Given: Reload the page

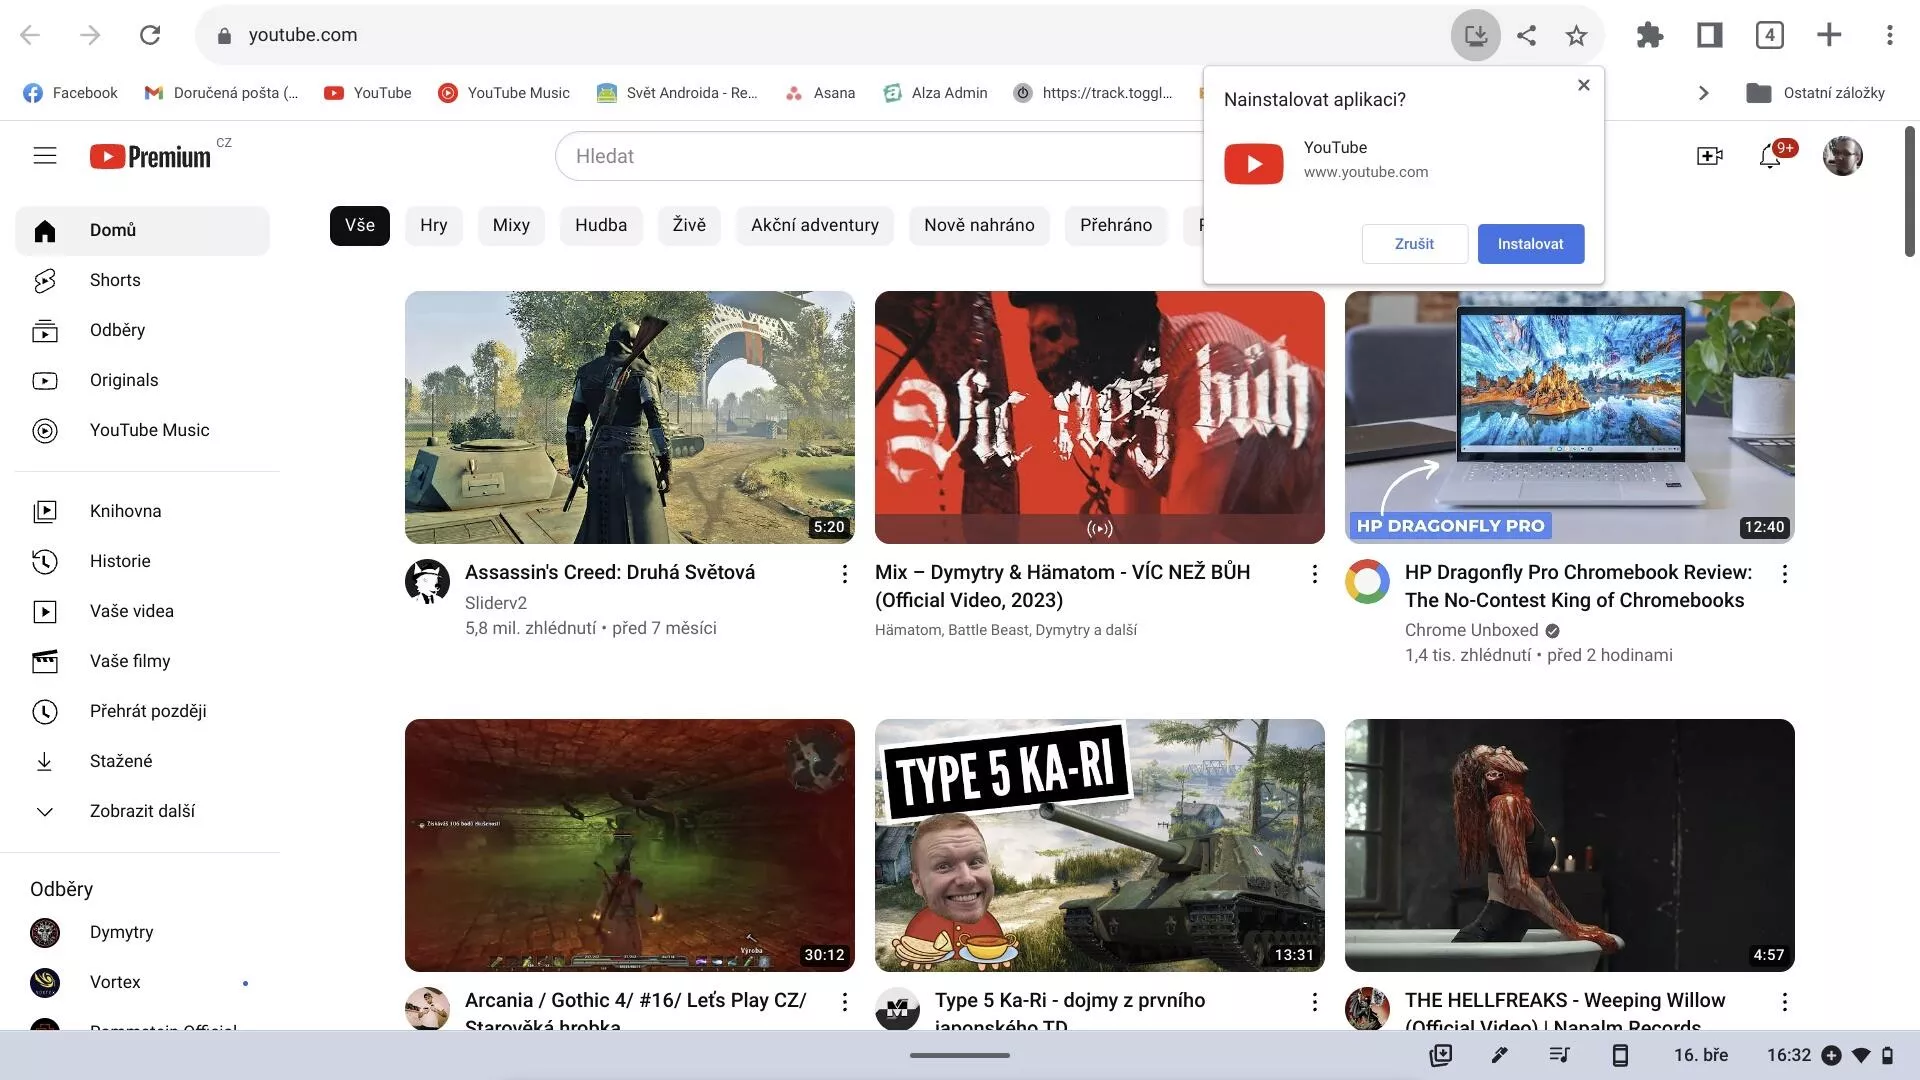Looking at the screenshot, I should click(150, 35).
